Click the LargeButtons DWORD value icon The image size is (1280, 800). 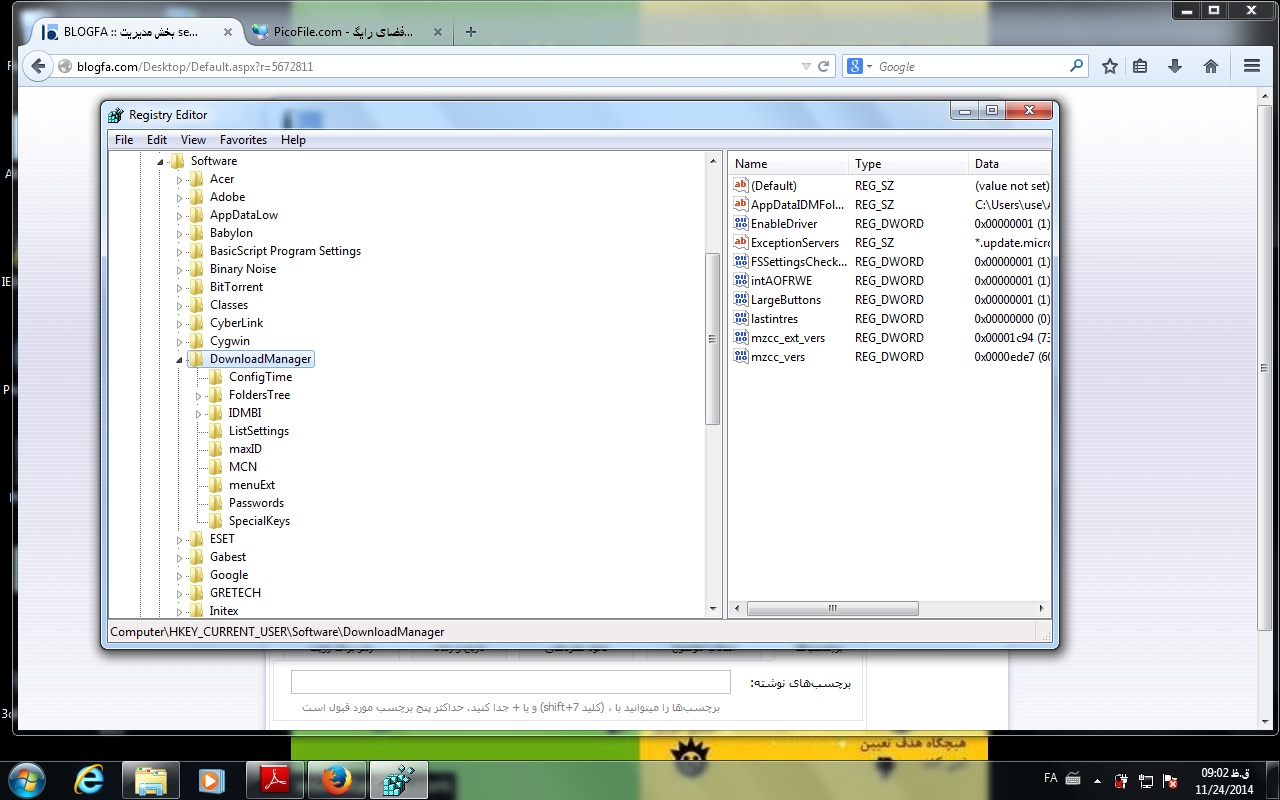(741, 299)
